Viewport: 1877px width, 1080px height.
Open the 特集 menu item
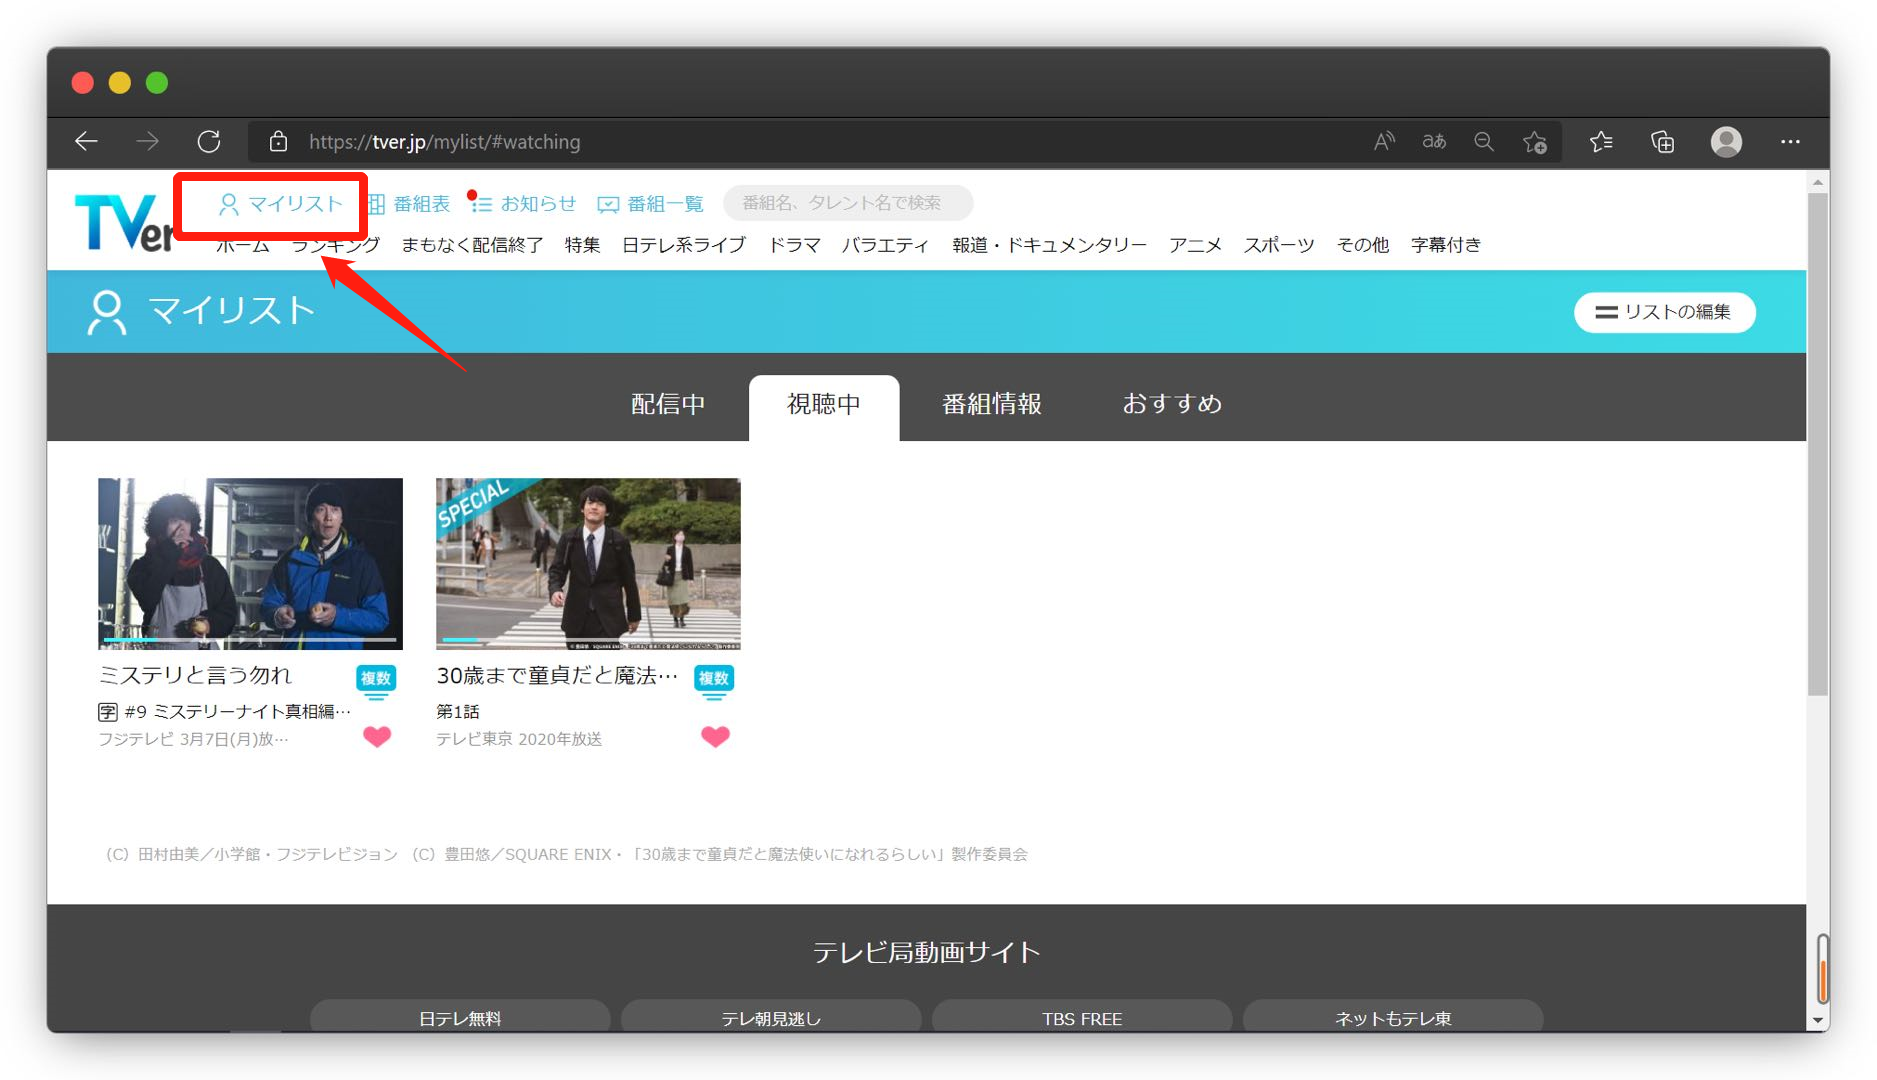click(582, 245)
